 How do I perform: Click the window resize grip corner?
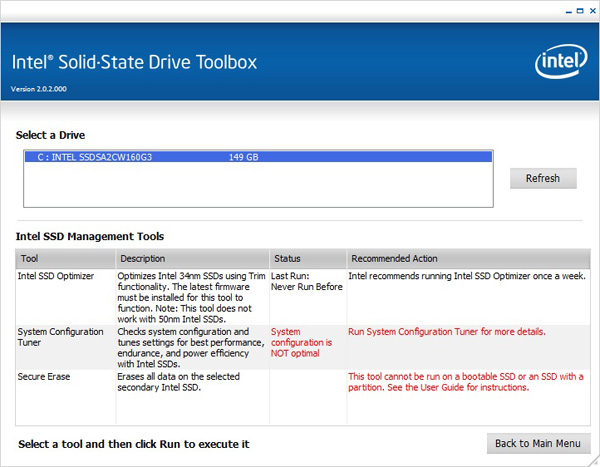coord(595,461)
